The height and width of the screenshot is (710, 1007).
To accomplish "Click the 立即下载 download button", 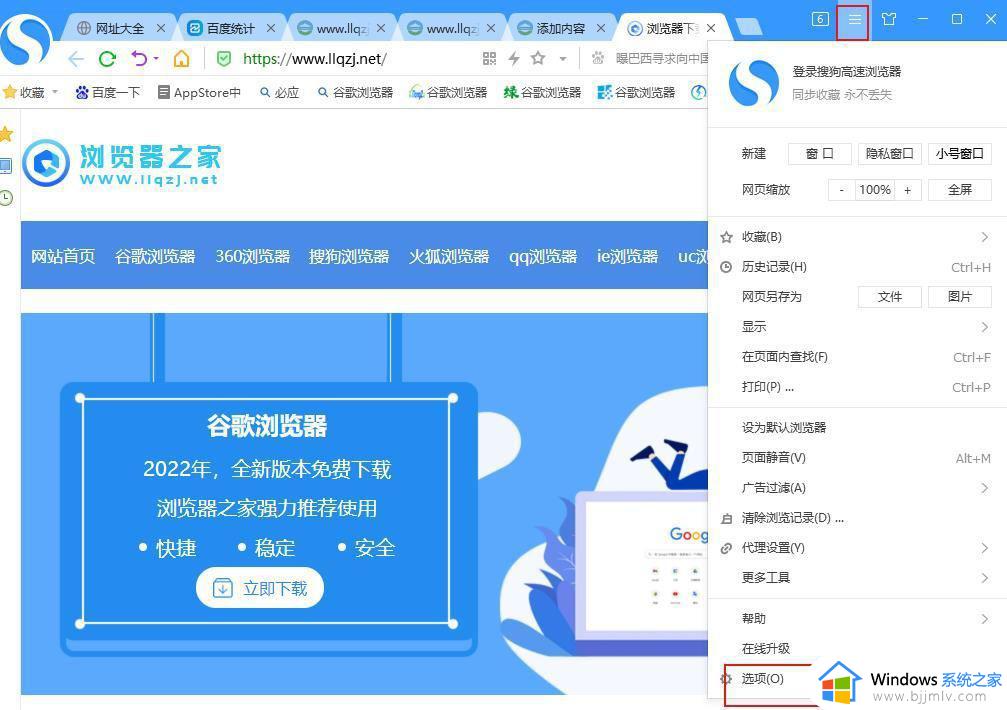I will pyautogui.click(x=259, y=587).
